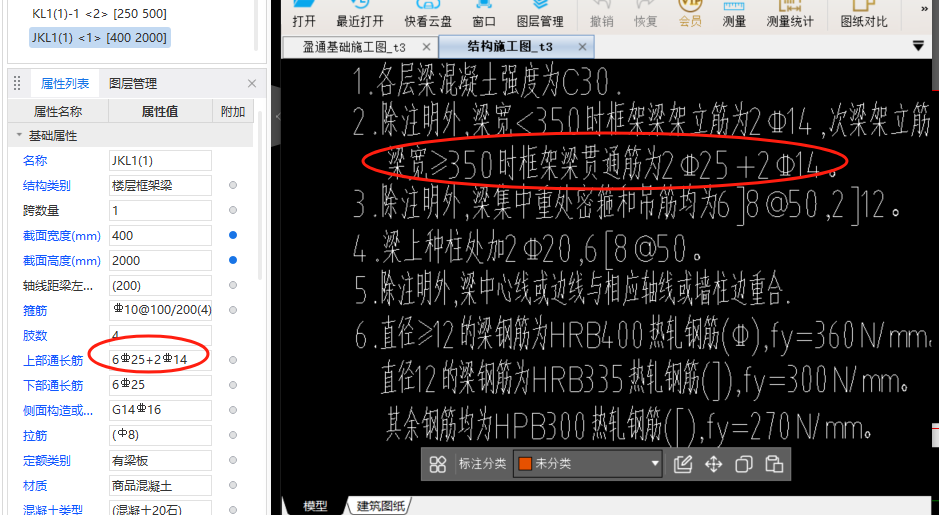Click the 截面宽度 value field 400
The width and height of the screenshot is (939, 515).
tap(160, 235)
